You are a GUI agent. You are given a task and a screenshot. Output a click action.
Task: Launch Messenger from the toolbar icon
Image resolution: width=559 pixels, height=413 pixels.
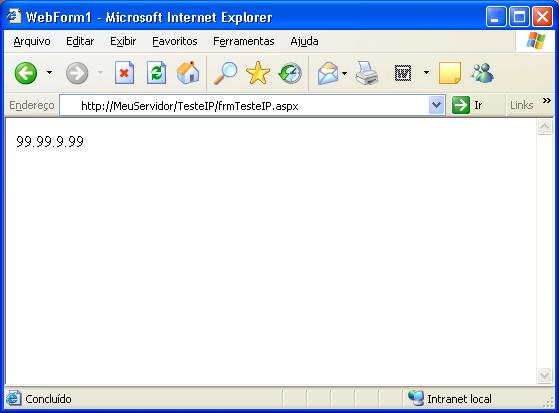click(483, 73)
